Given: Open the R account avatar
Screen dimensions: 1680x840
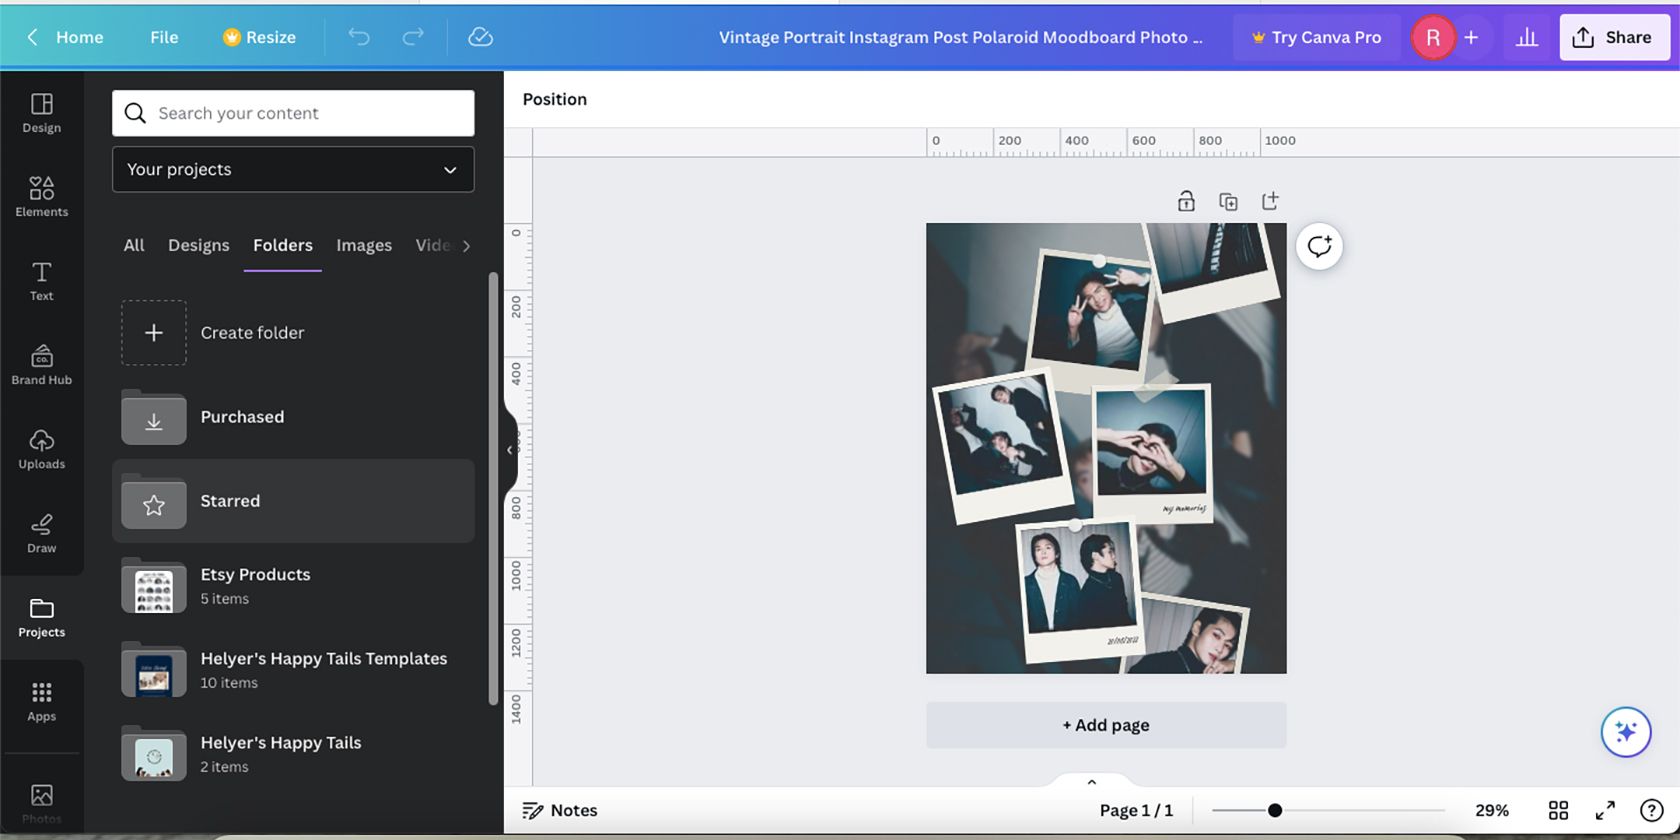Looking at the screenshot, I should (x=1433, y=37).
